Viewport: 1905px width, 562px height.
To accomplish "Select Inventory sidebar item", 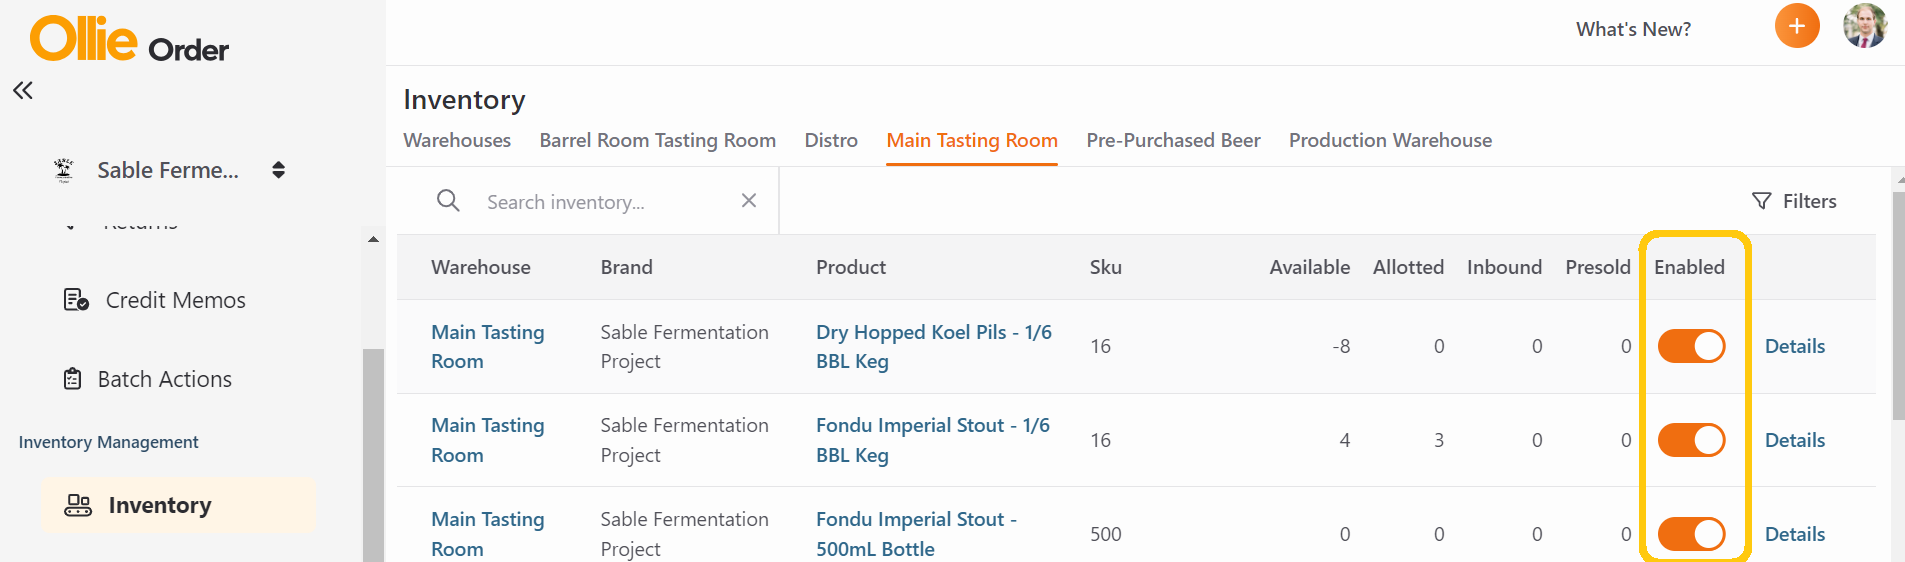I will (178, 505).
